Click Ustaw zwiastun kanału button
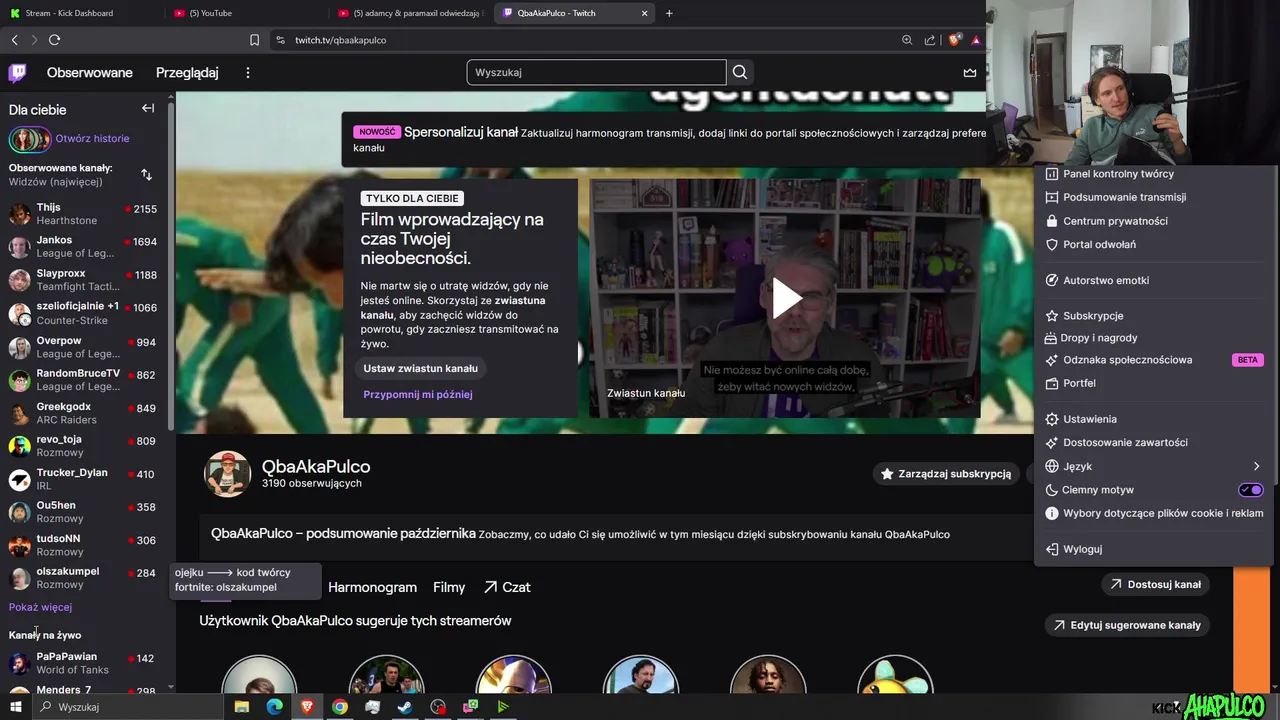 pyautogui.click(x=420, y=368)
